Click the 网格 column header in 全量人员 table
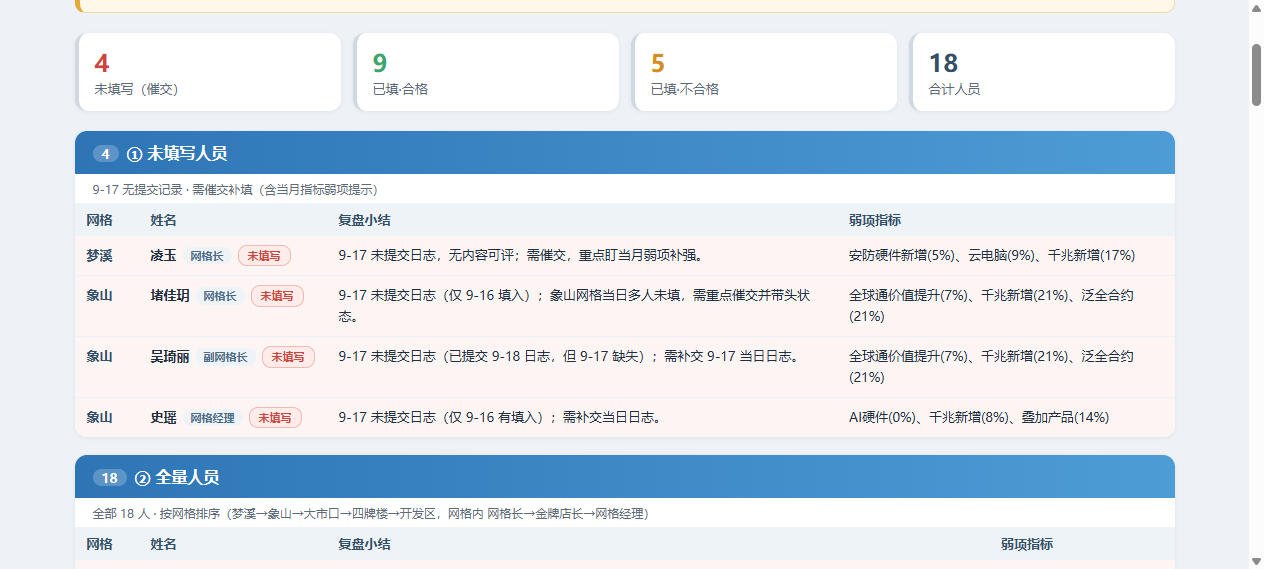This screenshot has height=569, width=1264. 99,544
